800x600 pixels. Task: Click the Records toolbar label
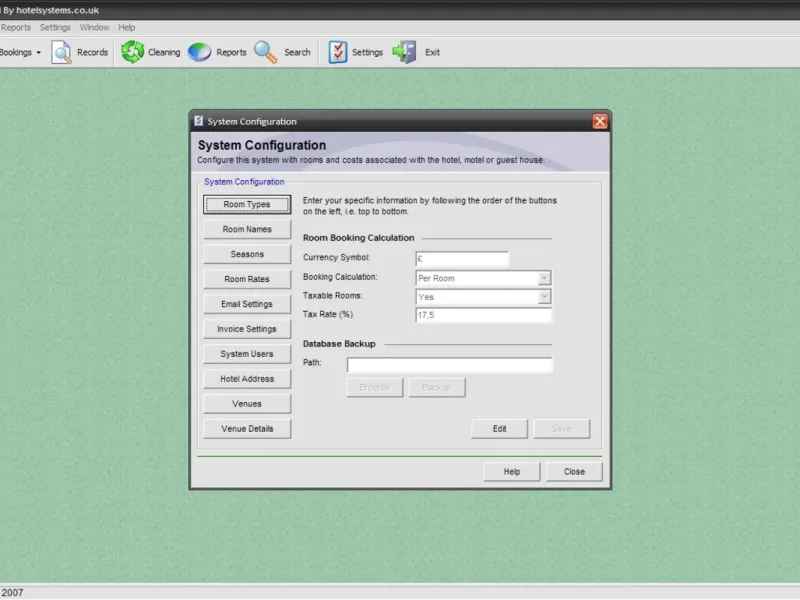(x=92, y=53)
